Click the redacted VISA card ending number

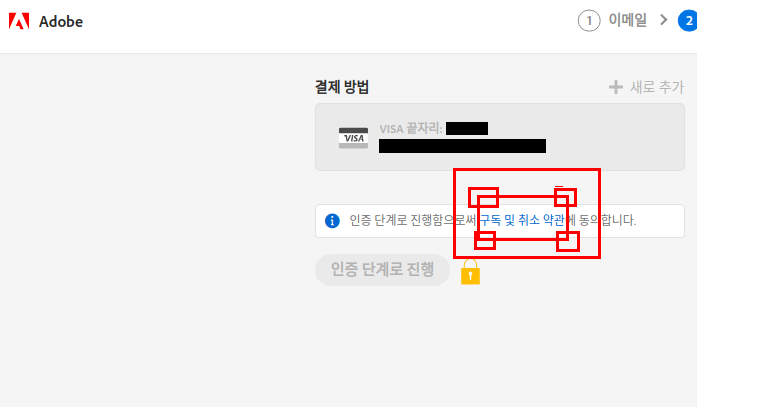(467, 129)
